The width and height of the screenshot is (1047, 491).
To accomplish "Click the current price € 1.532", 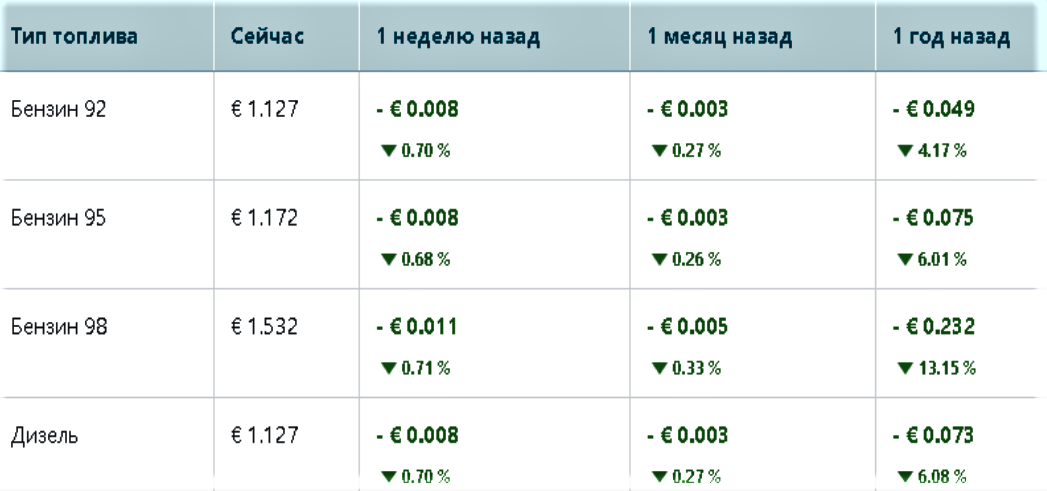I will click(262, 327).
